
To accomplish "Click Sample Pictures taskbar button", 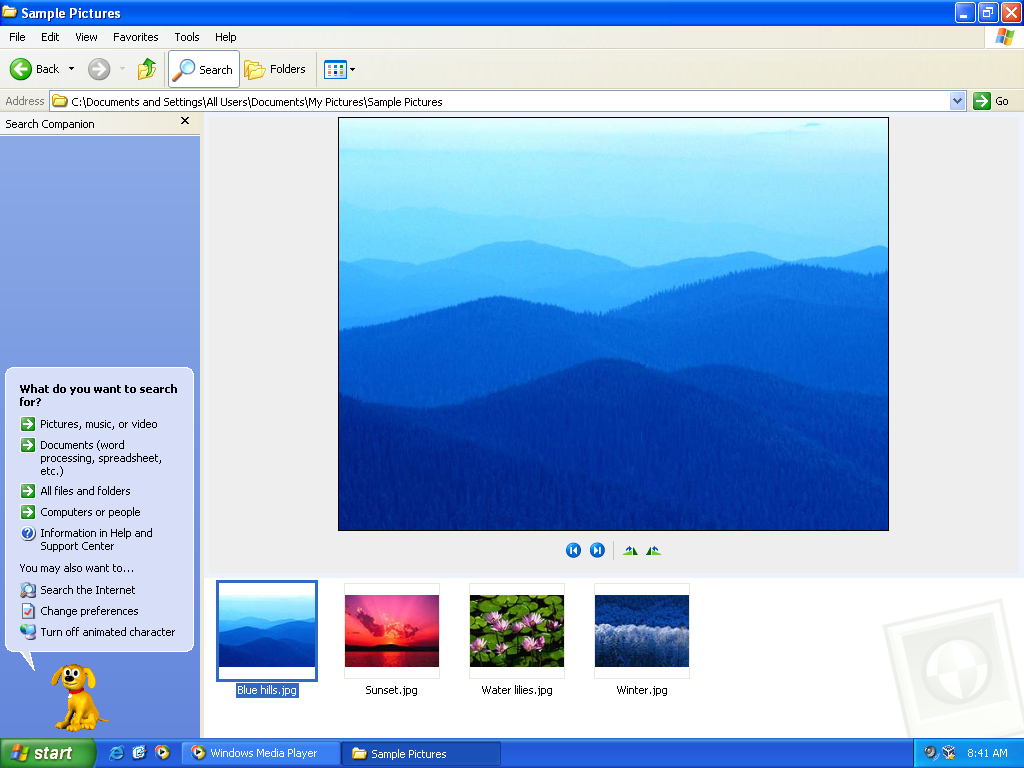I will [422, 754].
